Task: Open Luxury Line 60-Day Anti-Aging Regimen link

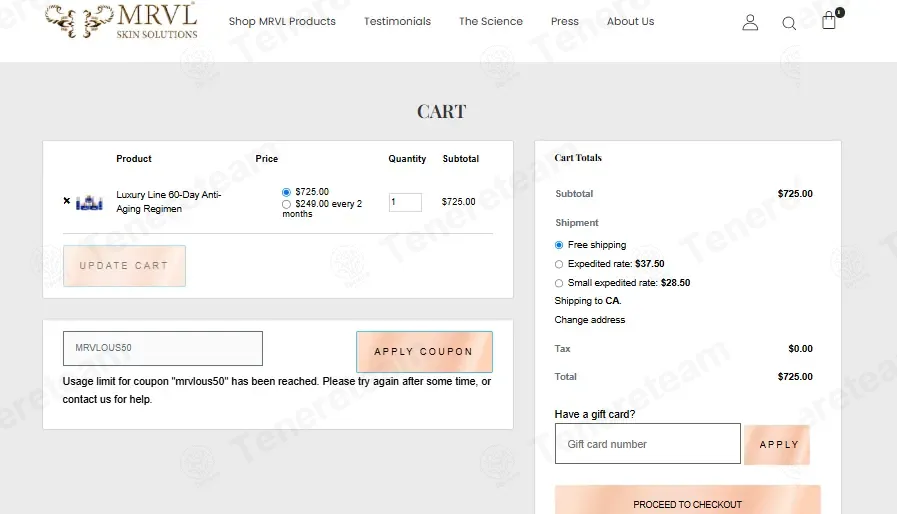Action: 169,201
